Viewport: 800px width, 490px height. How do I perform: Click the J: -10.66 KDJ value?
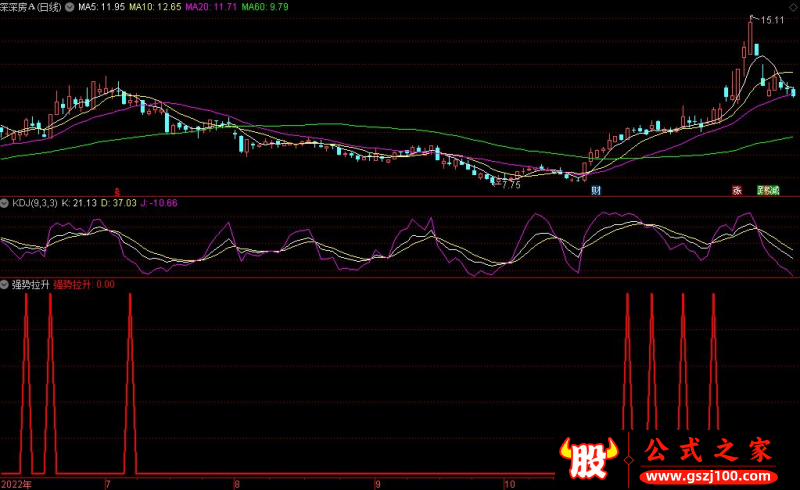point(157,203)
